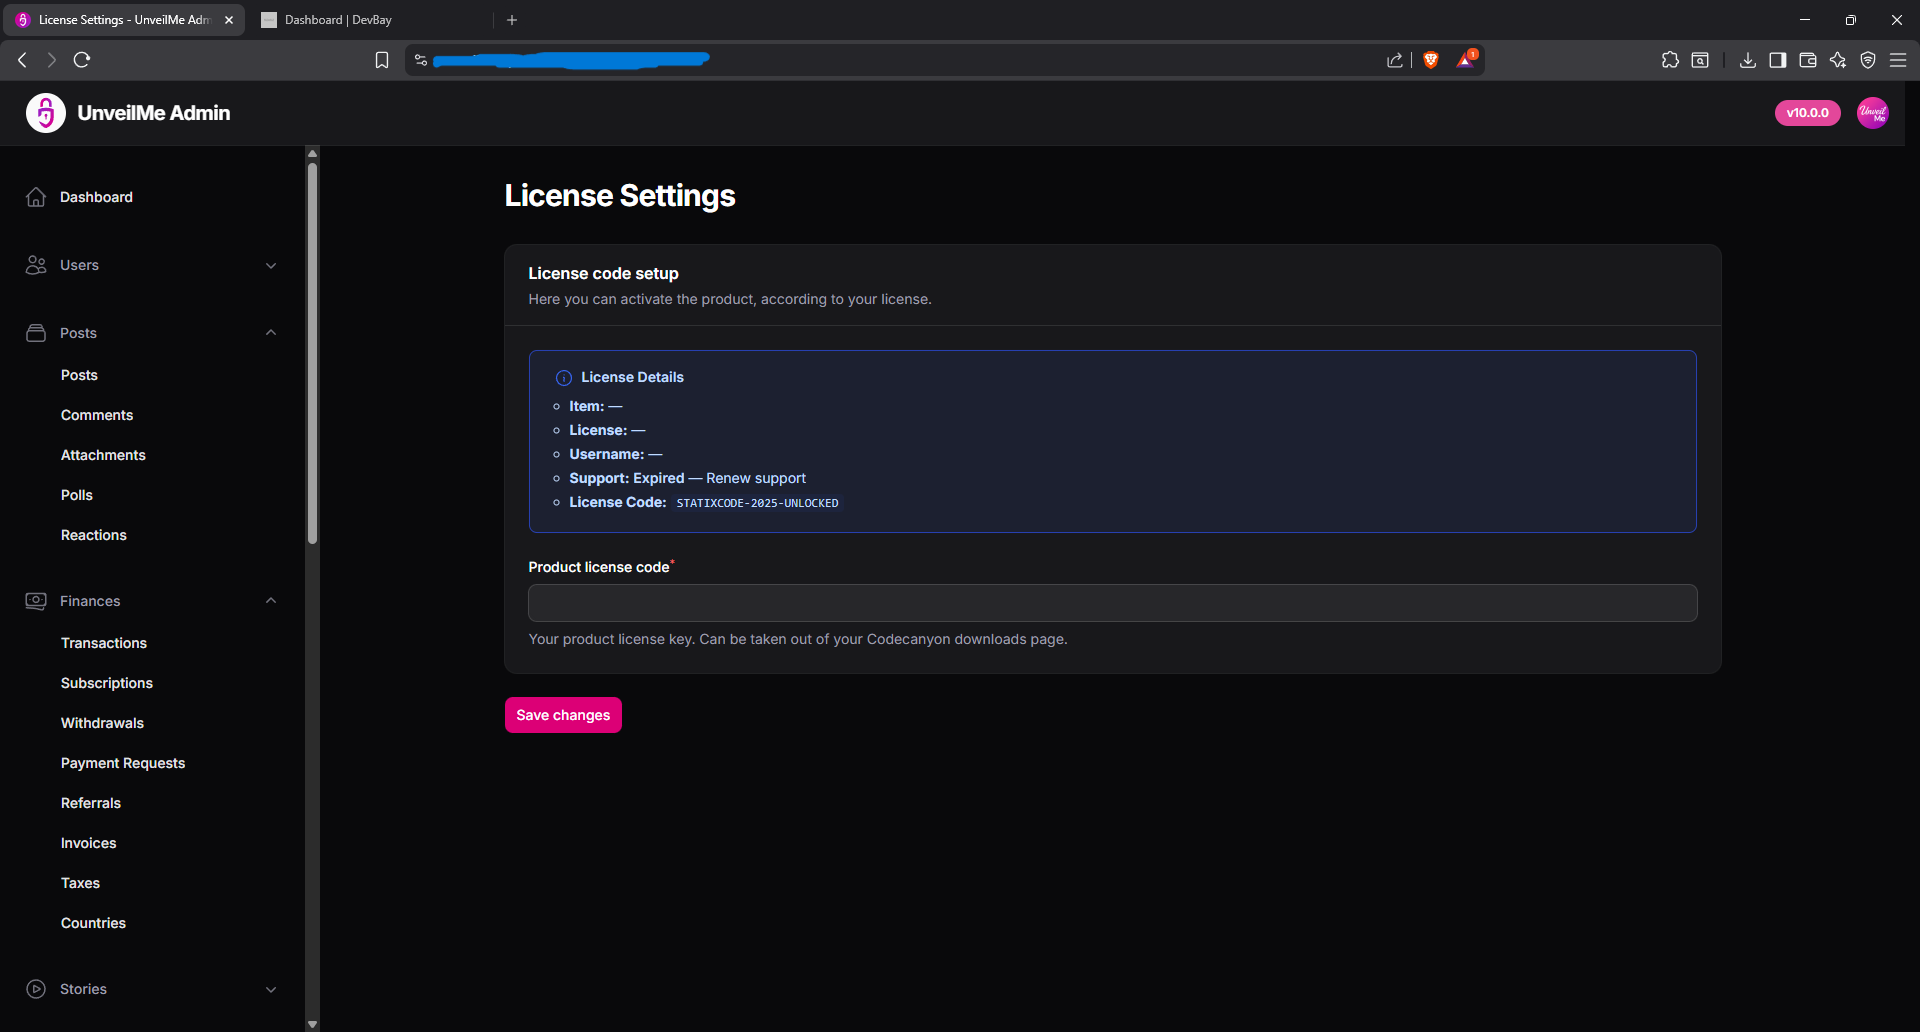Open Leo AI sparkle icon in toolbar

tap(1838, 60)
